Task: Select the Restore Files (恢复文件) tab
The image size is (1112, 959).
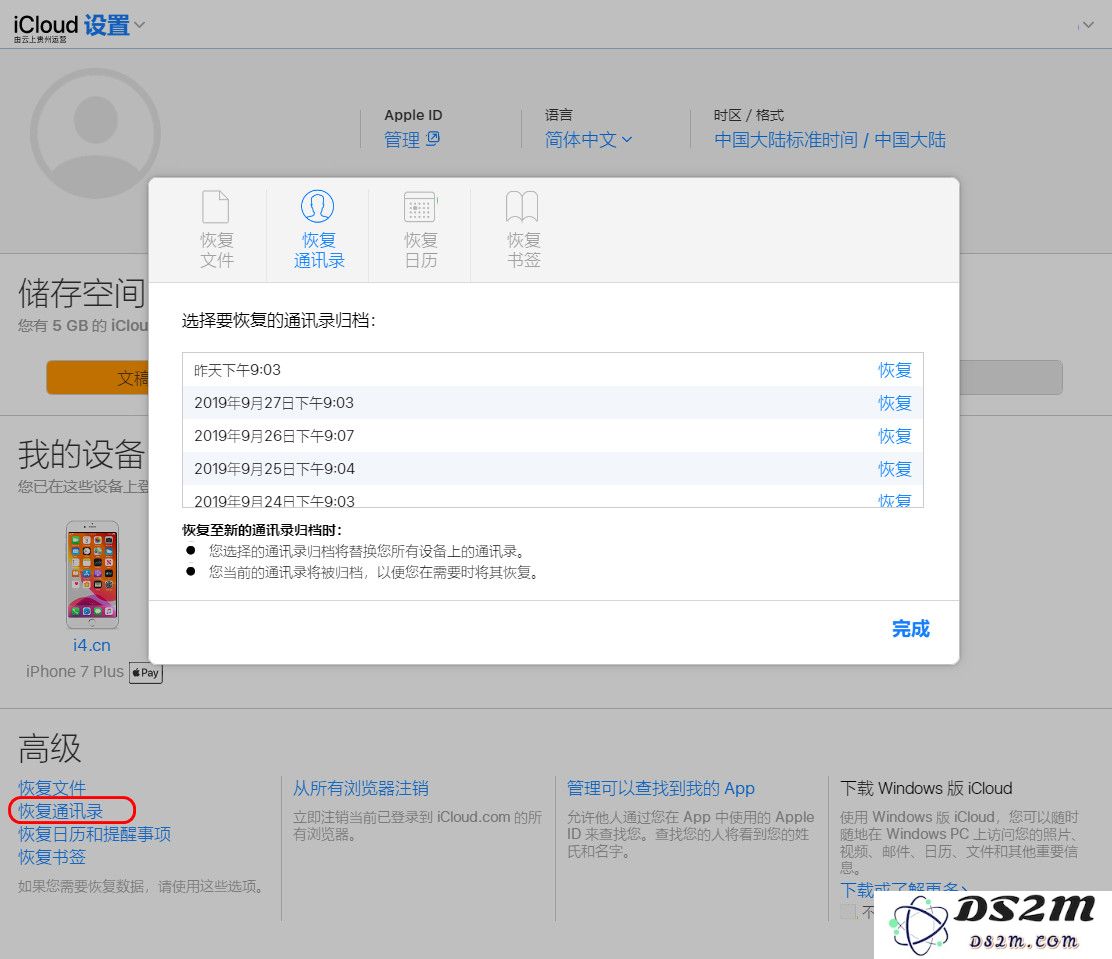Action: point(216,229)
